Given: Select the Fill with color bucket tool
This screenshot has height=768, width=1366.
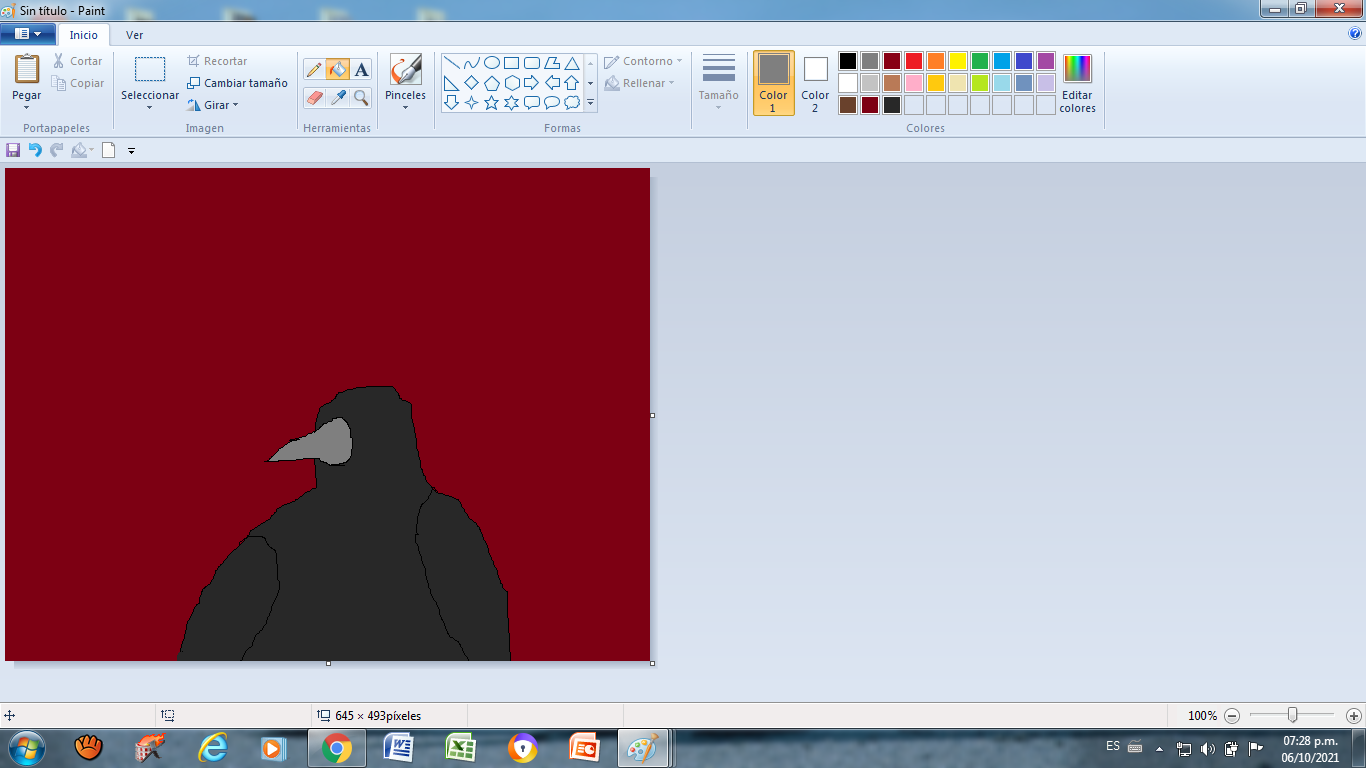Looking at the screenshot, I should coord(338,69).
